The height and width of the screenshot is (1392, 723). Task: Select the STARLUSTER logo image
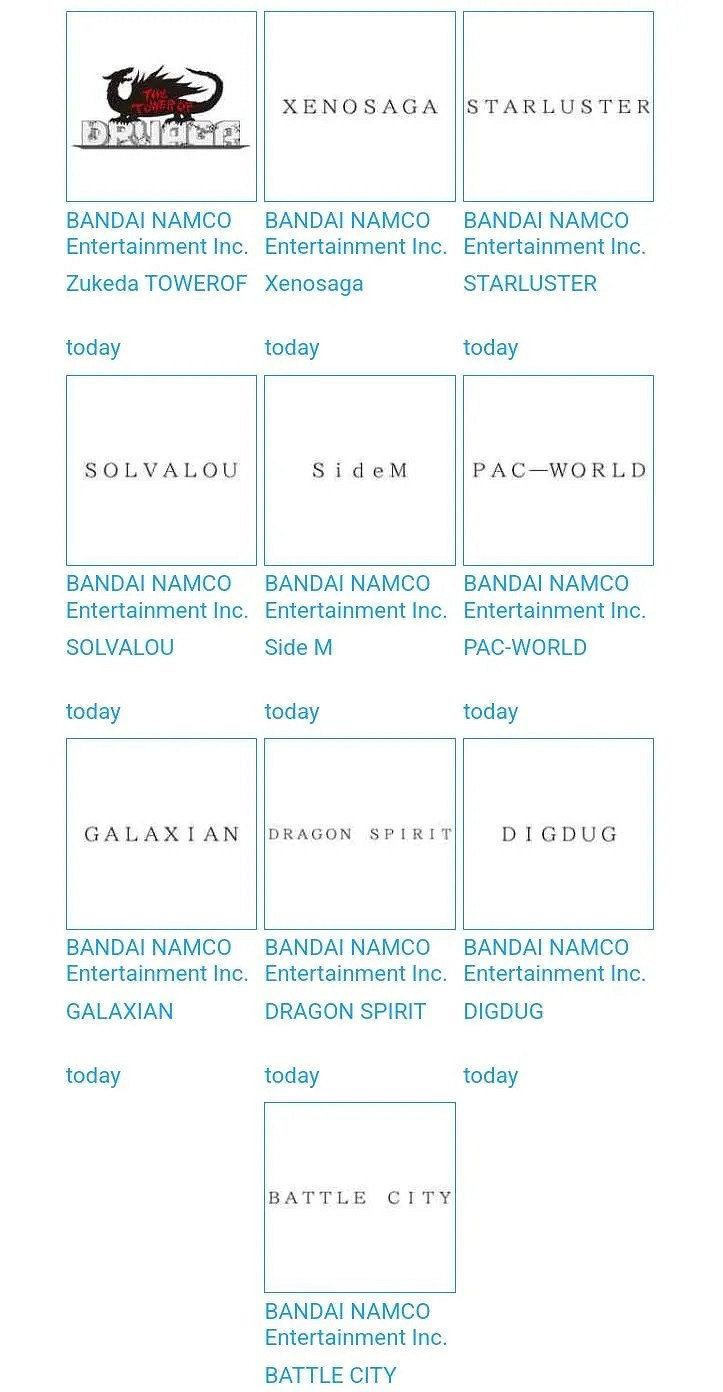558,106
